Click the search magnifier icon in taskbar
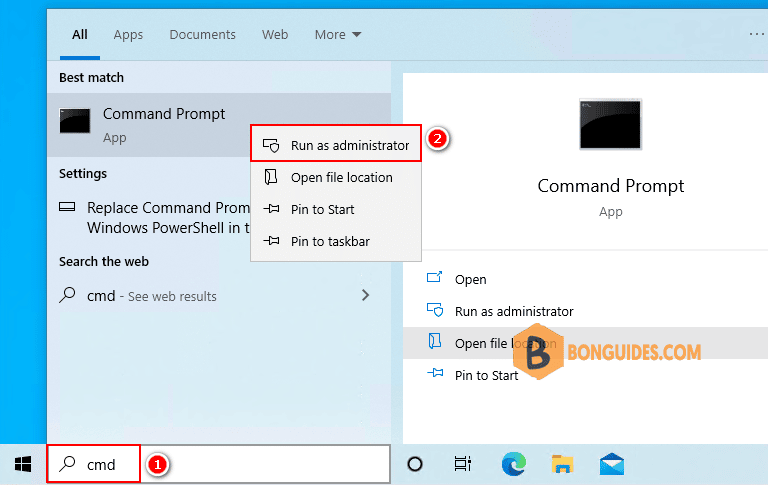Viewport: 768px width, 485px height. coord(67,463)
